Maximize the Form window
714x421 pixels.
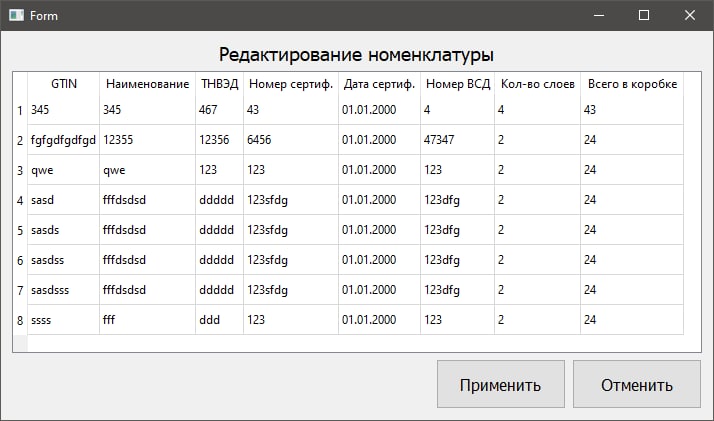point(644,15)
